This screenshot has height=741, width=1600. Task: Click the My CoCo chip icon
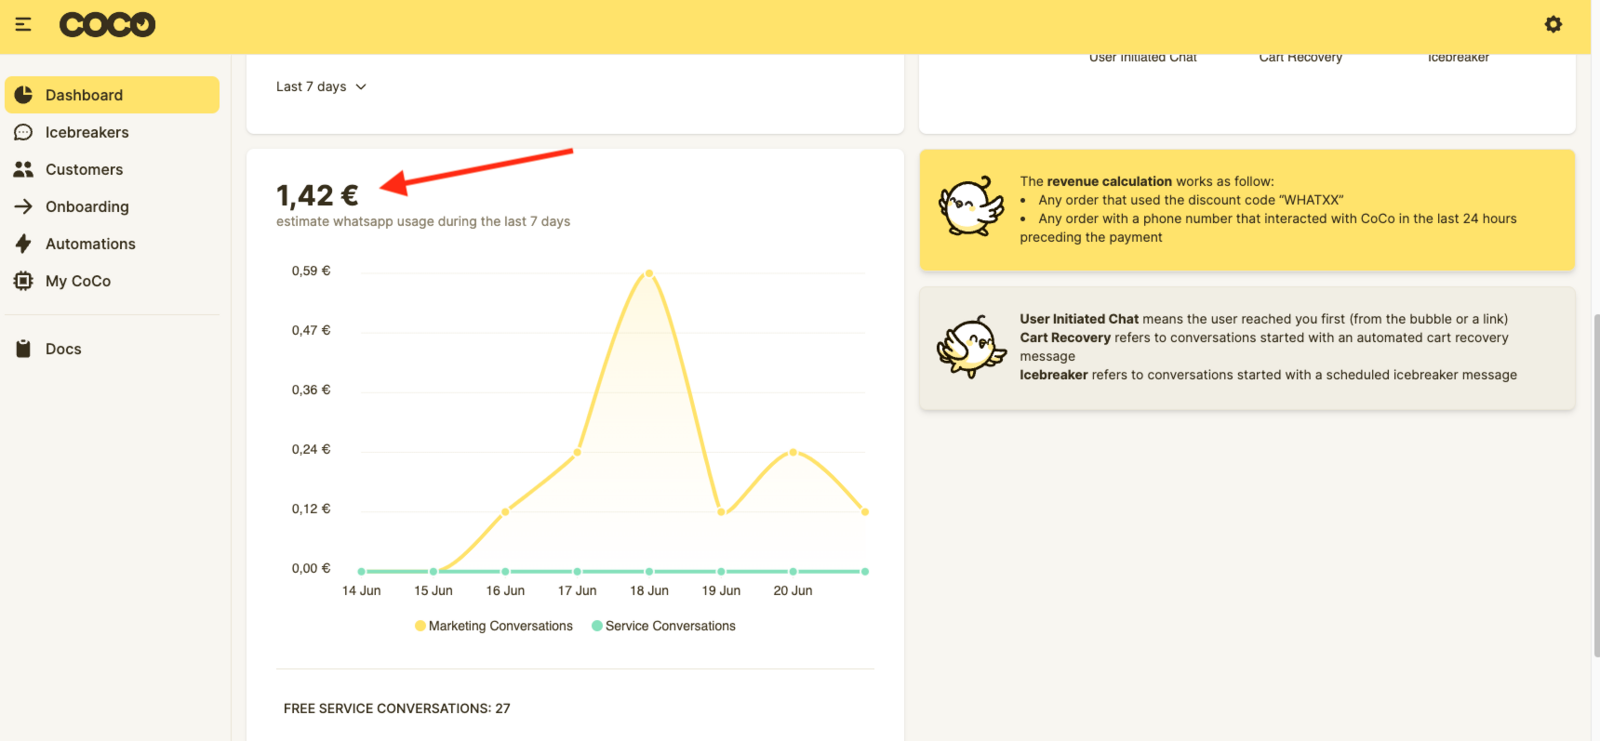click(x=23, y=281)
